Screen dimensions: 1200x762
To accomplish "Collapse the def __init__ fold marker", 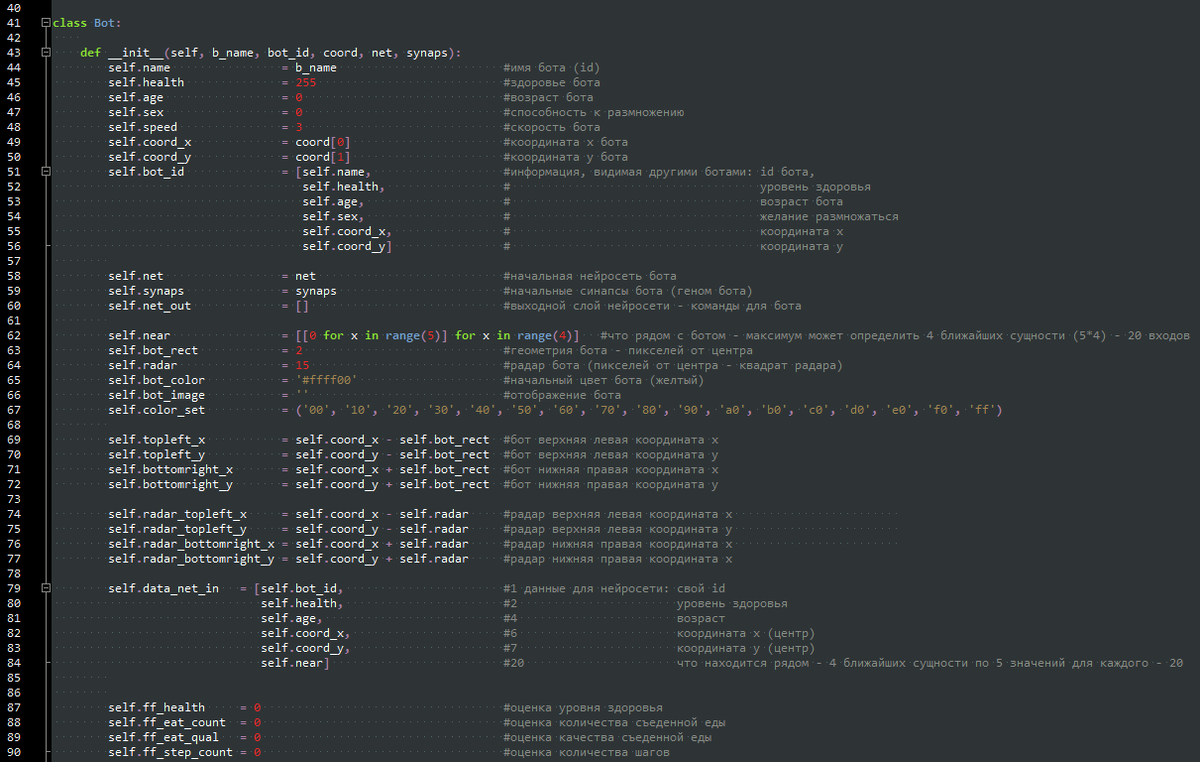I will click(x=47, y=52).
